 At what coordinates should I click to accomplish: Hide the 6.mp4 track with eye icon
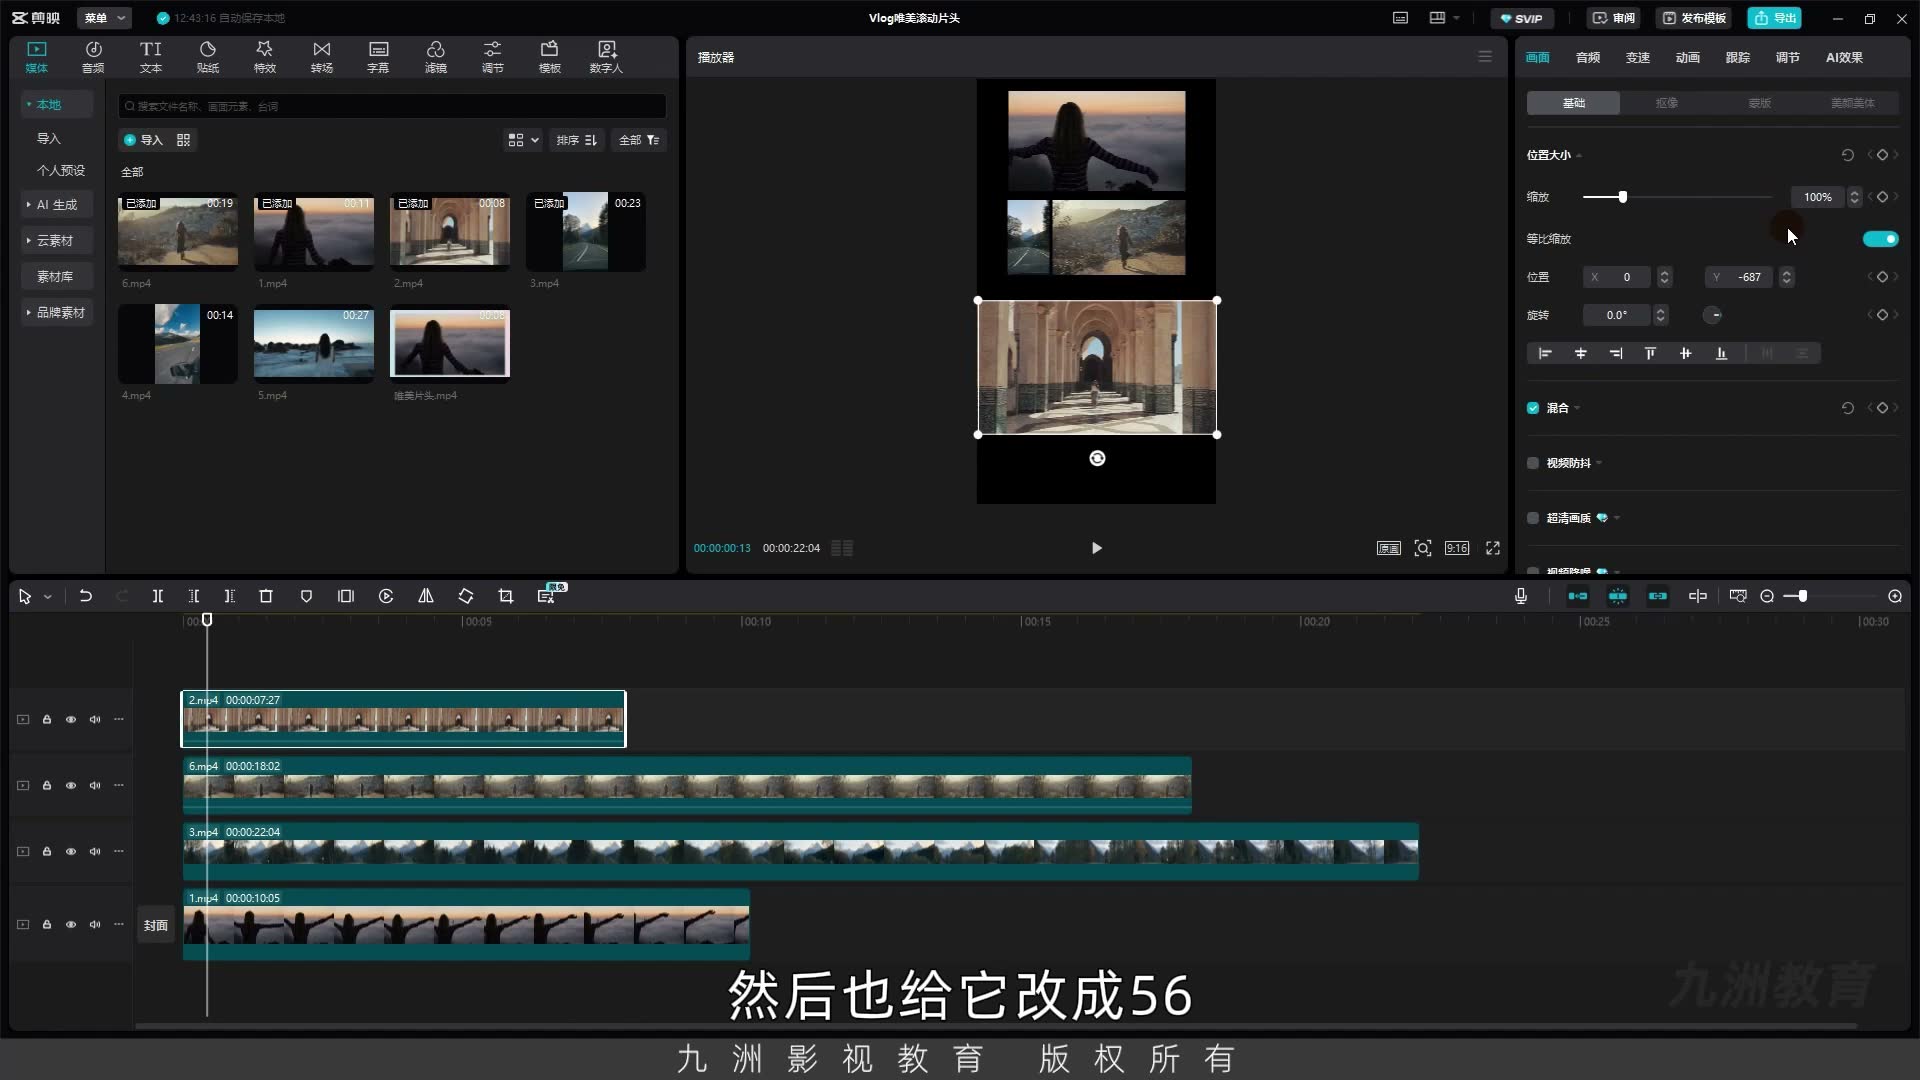[71, 785]
